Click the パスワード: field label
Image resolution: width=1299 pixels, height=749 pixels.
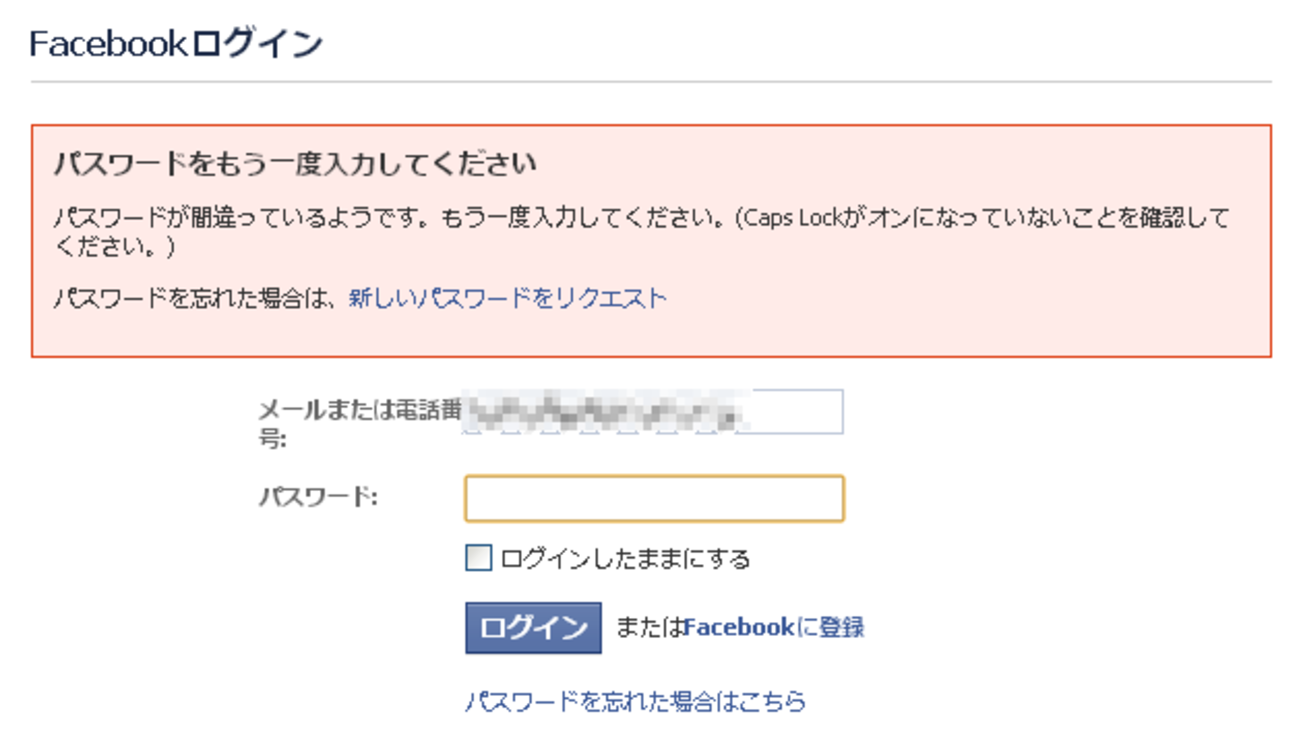(317, 497)
